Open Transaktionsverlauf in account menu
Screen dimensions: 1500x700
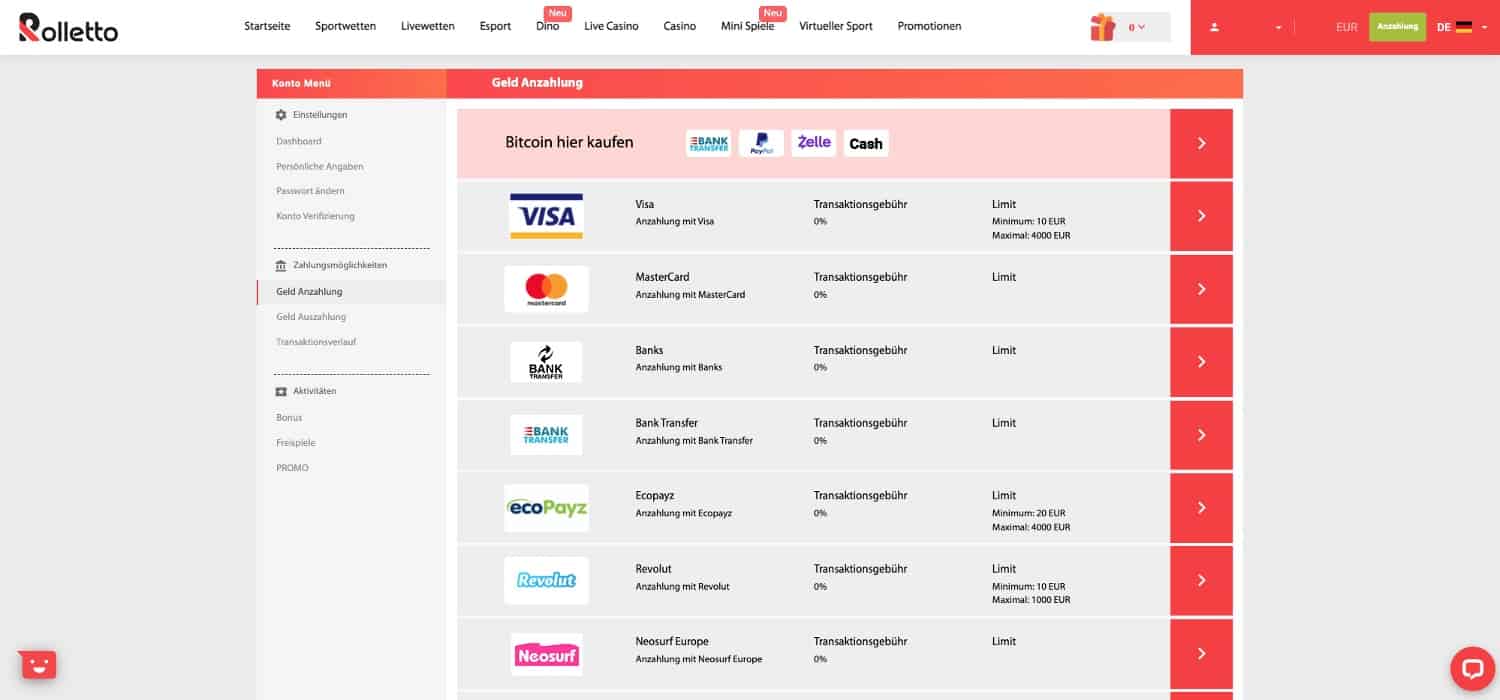coord(316,342)
